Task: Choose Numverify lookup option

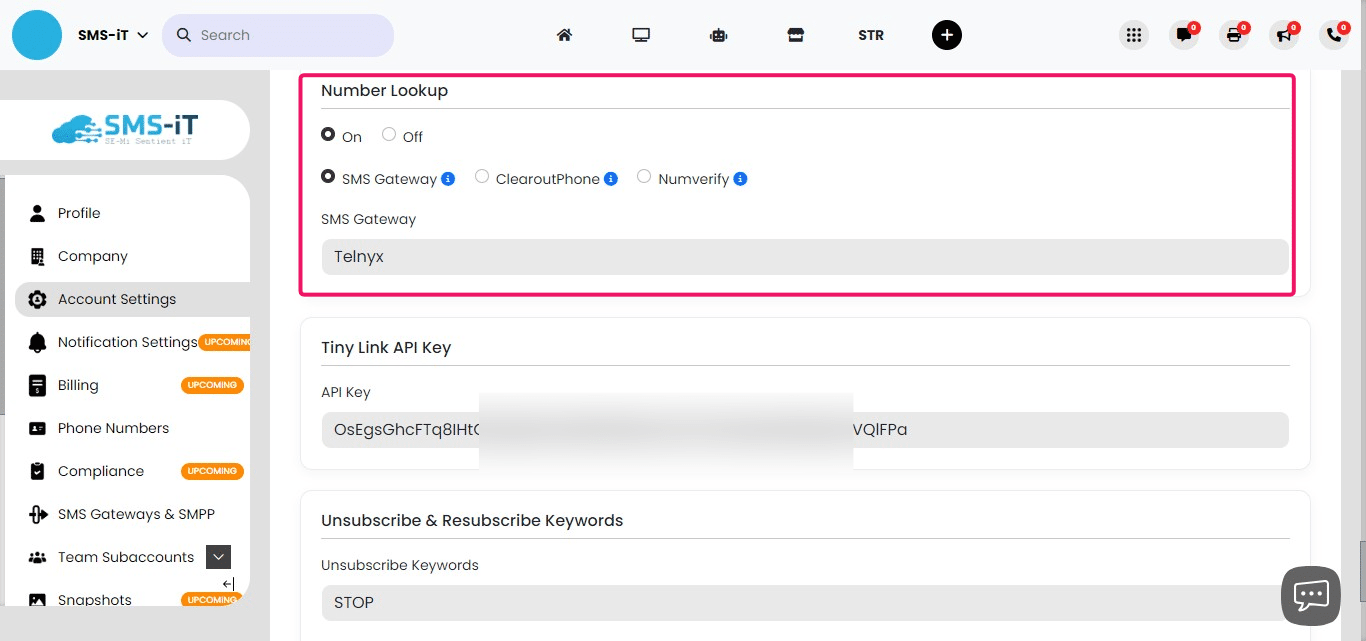Action: point(644,176)
